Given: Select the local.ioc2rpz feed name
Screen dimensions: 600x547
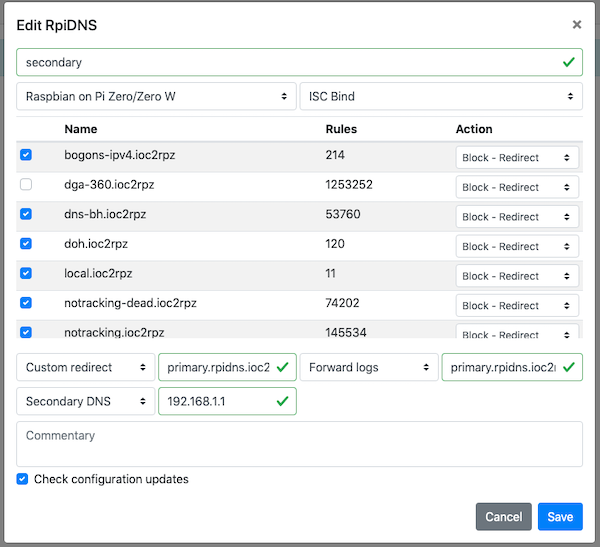Looking at the screenshot, I should (98, 273).
